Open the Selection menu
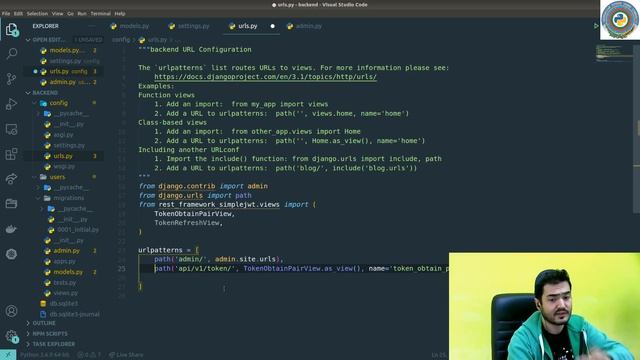640x360 pixels. (37, 13)
